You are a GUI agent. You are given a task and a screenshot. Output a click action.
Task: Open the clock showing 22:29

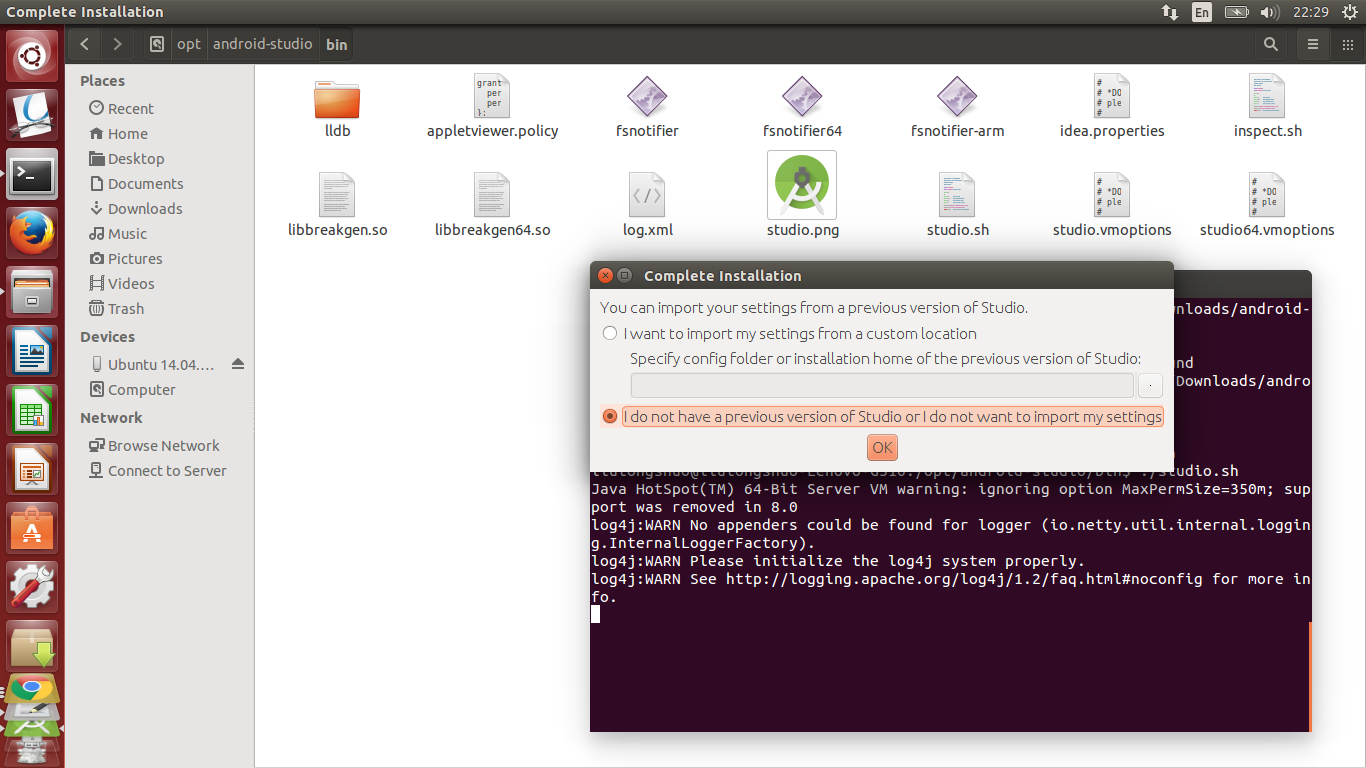(1310, 12)
